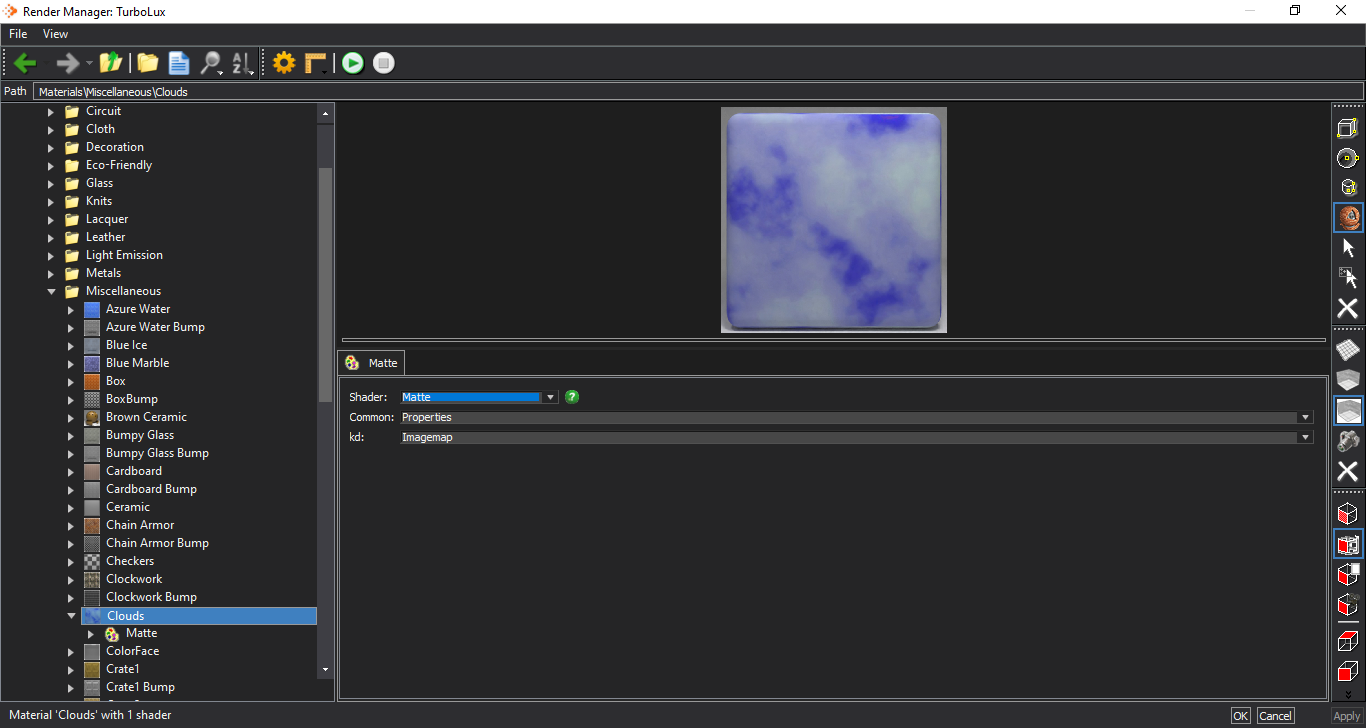Open the View menu
The image size is (1366, 728).
(55, 34)
